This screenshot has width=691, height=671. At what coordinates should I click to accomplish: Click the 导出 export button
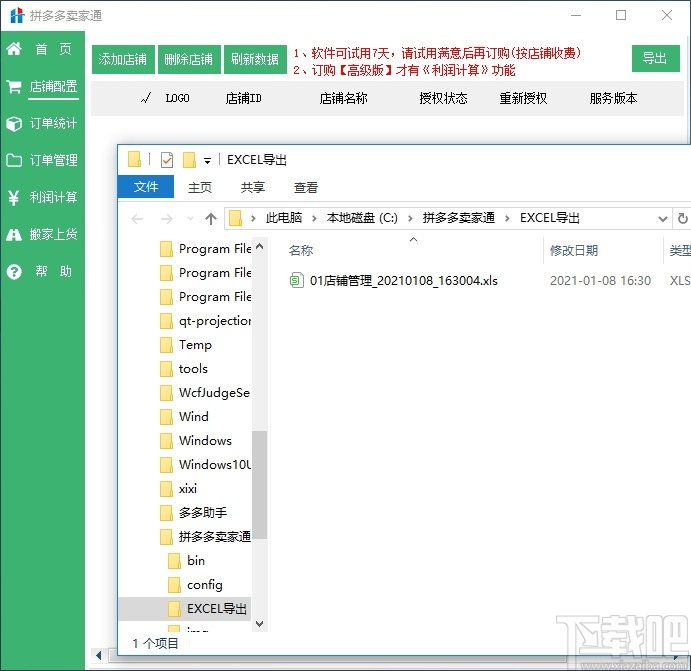pos(655,58)
